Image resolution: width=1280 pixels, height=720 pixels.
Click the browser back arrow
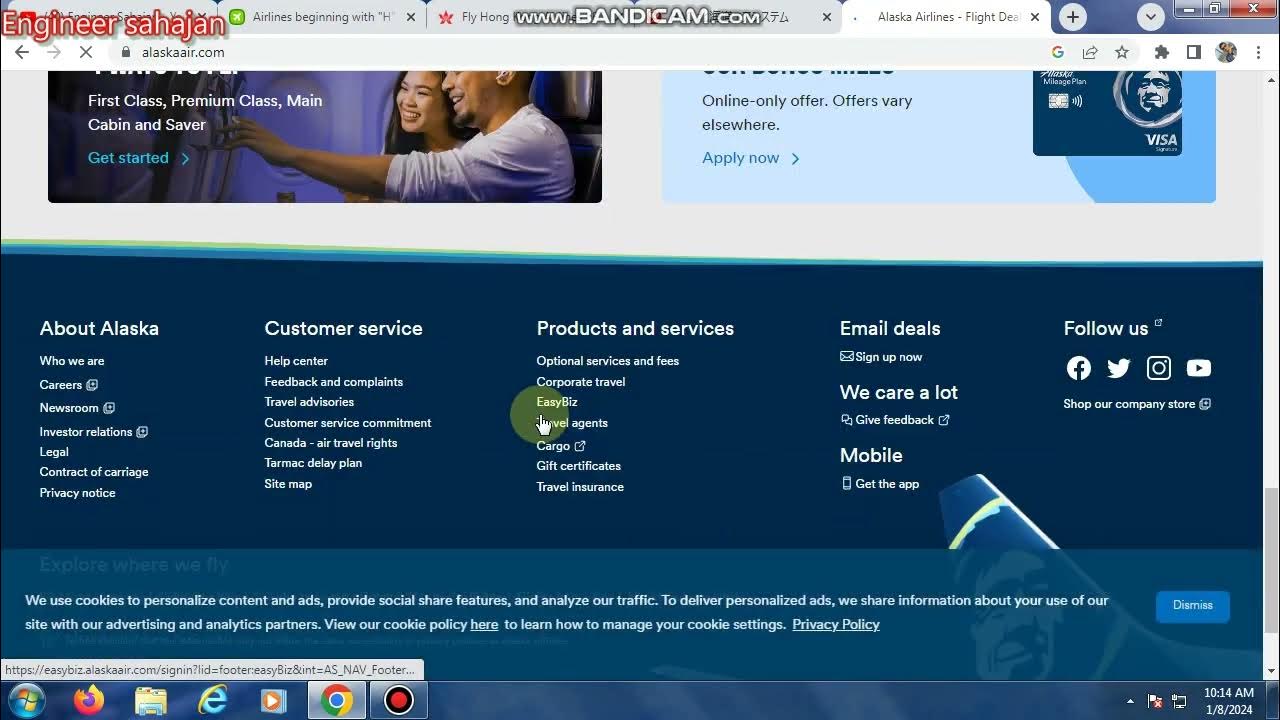click(22, 52)
